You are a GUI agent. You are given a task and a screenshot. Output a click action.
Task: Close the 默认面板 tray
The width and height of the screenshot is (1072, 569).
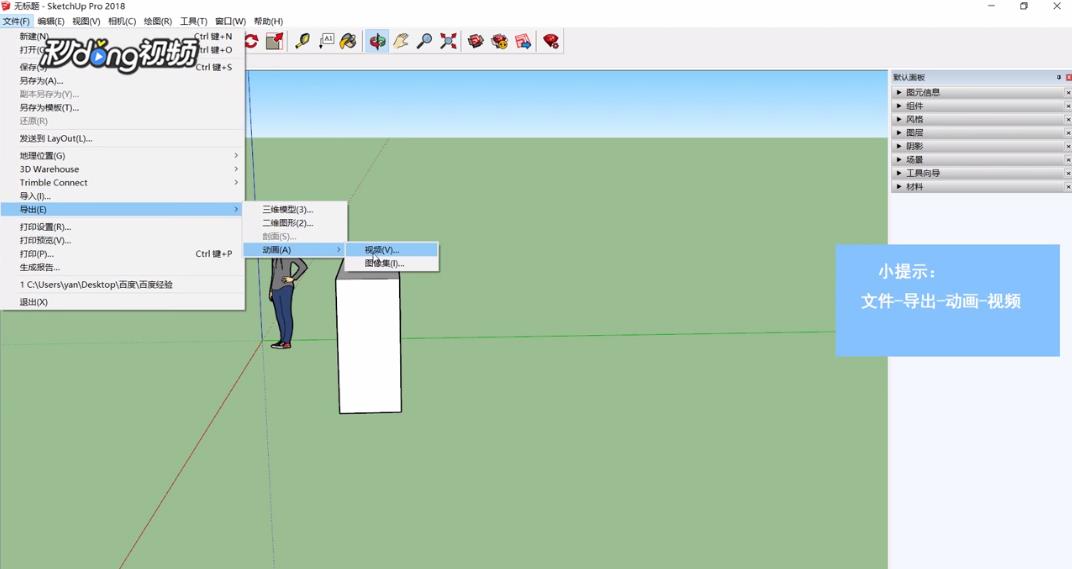(1068, 77)
